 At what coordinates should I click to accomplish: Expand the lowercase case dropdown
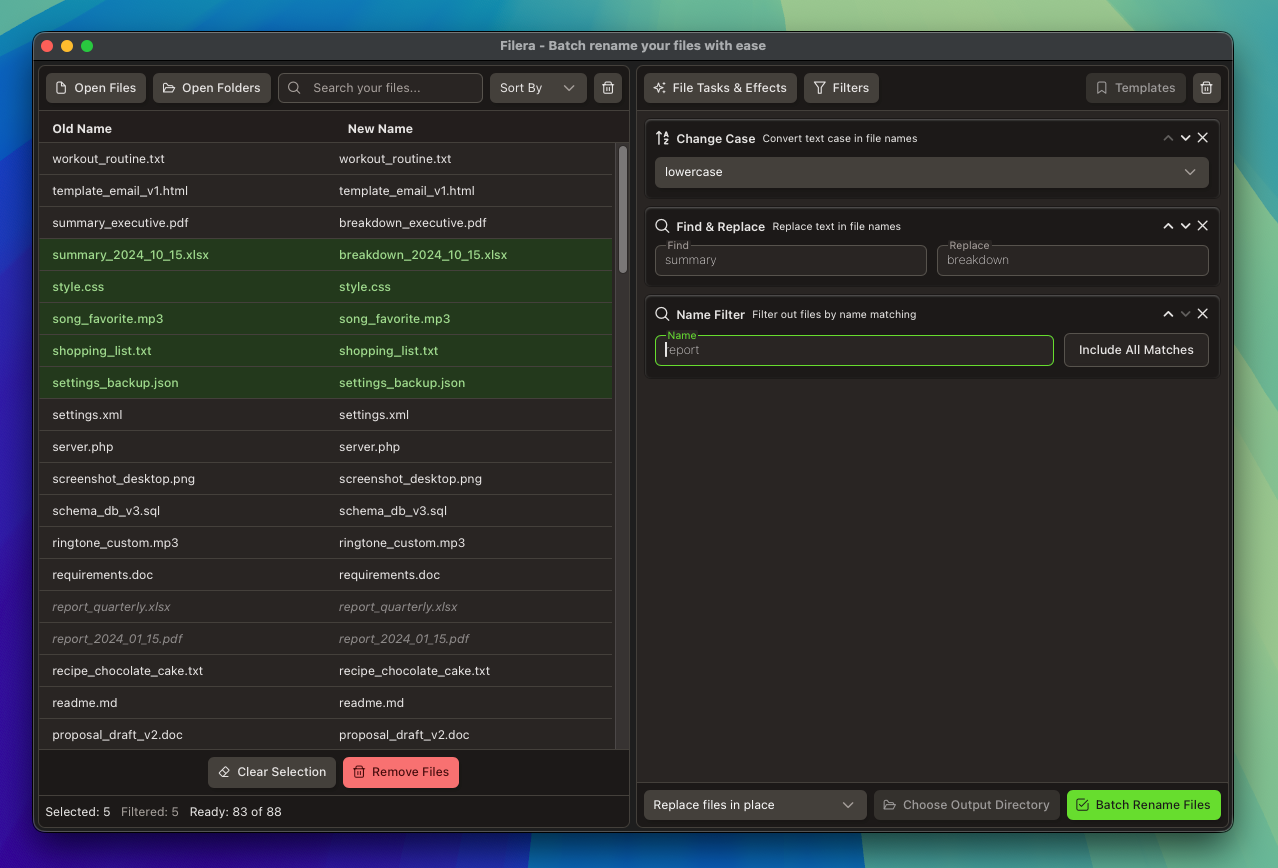point(931,172)
